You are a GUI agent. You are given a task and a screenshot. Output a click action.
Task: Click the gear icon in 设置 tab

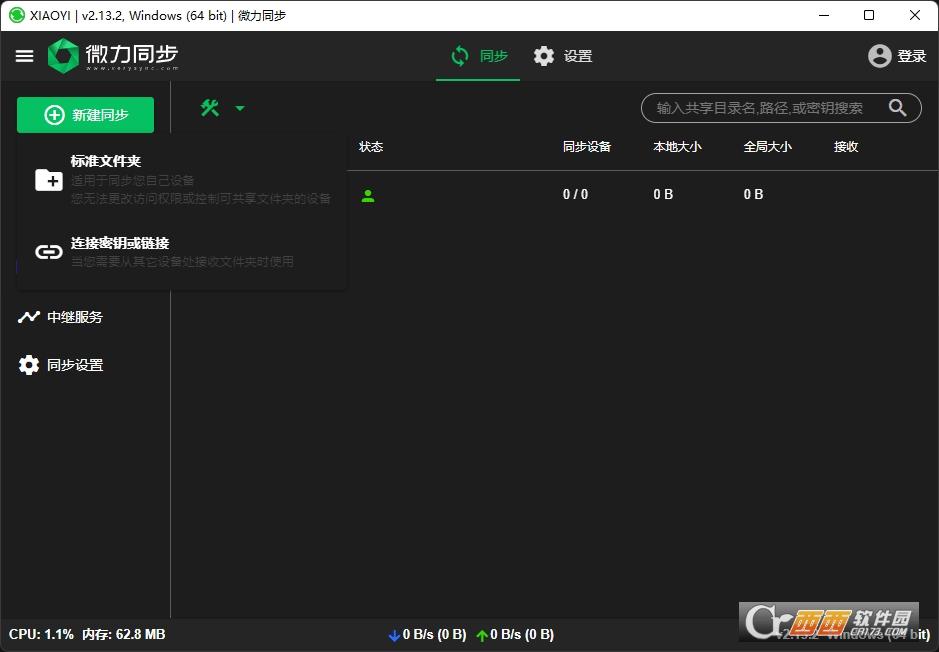544,56
